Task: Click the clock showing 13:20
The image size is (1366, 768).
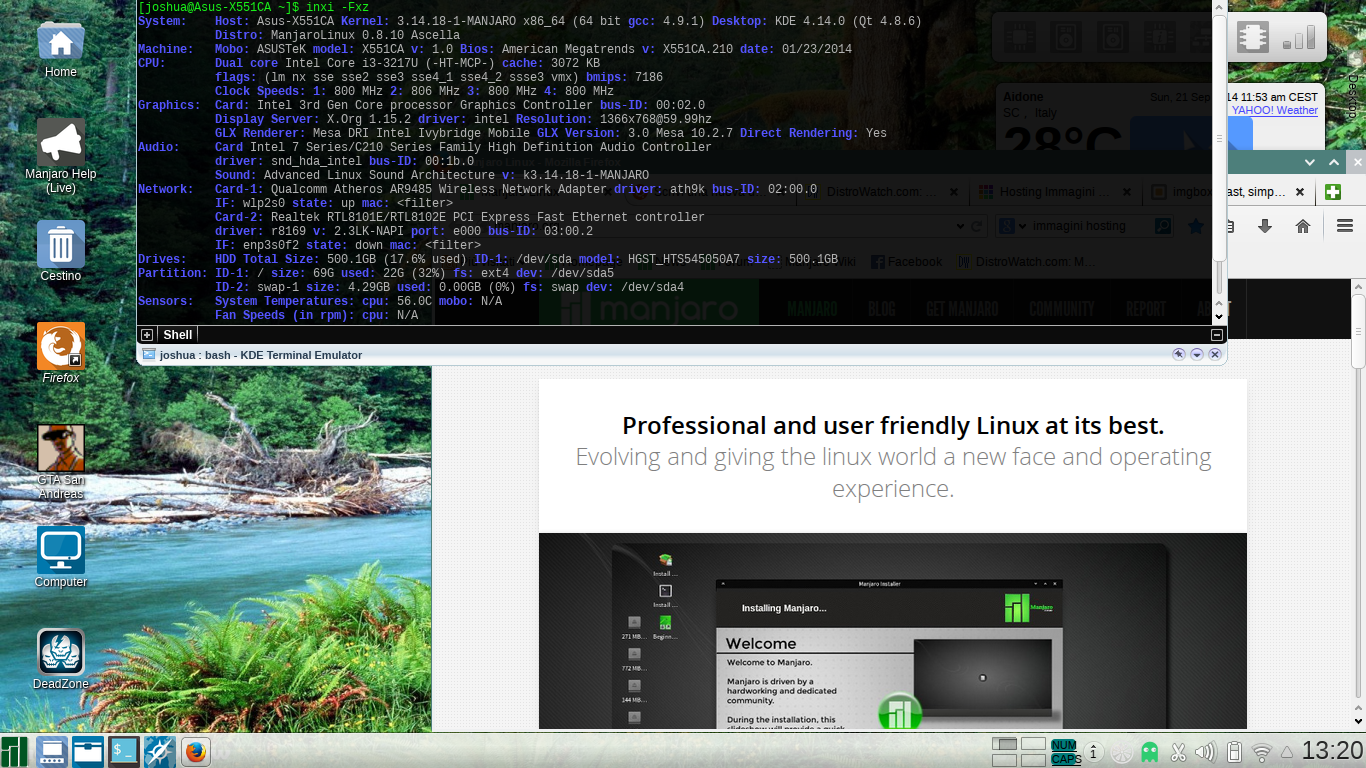Action: (x=1332, y=751)
